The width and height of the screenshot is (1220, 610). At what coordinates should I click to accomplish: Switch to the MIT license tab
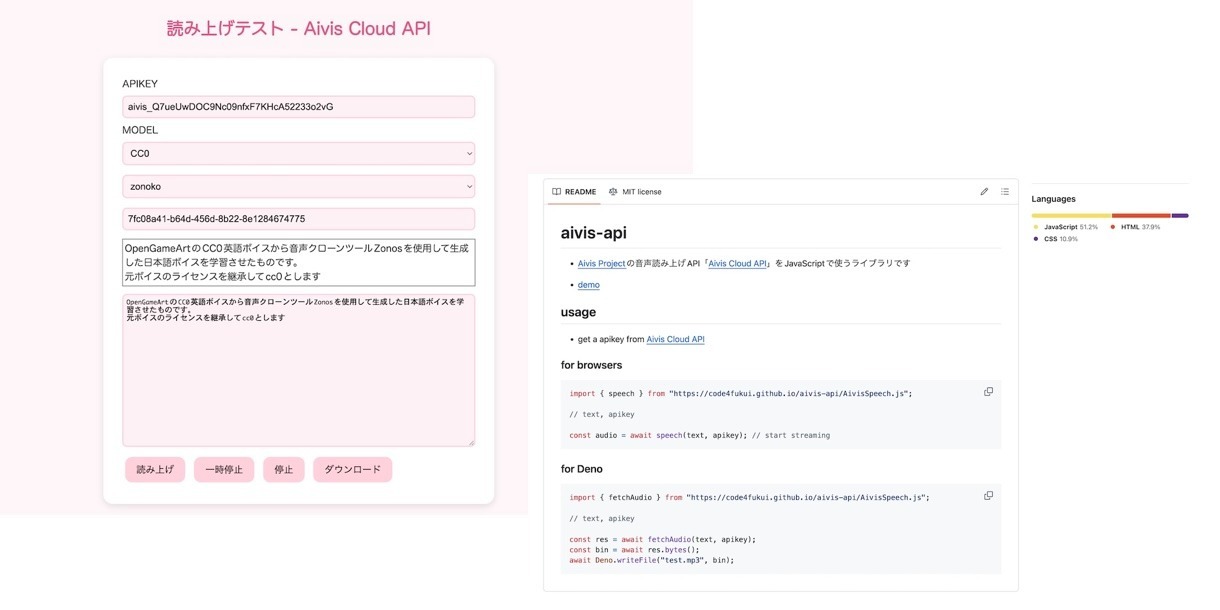[635, 192]
